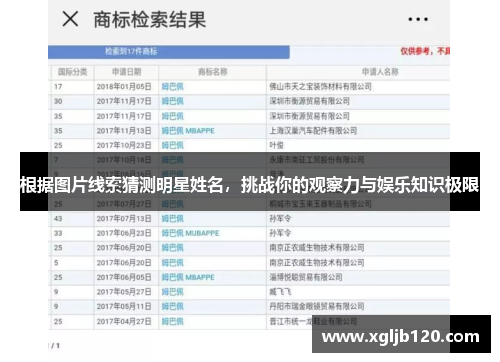The width and height of the screenshot is (500, 362).
Task: Open the 姆巴佩 trademark dated 2017年04月27日
Action: point(173,321)
